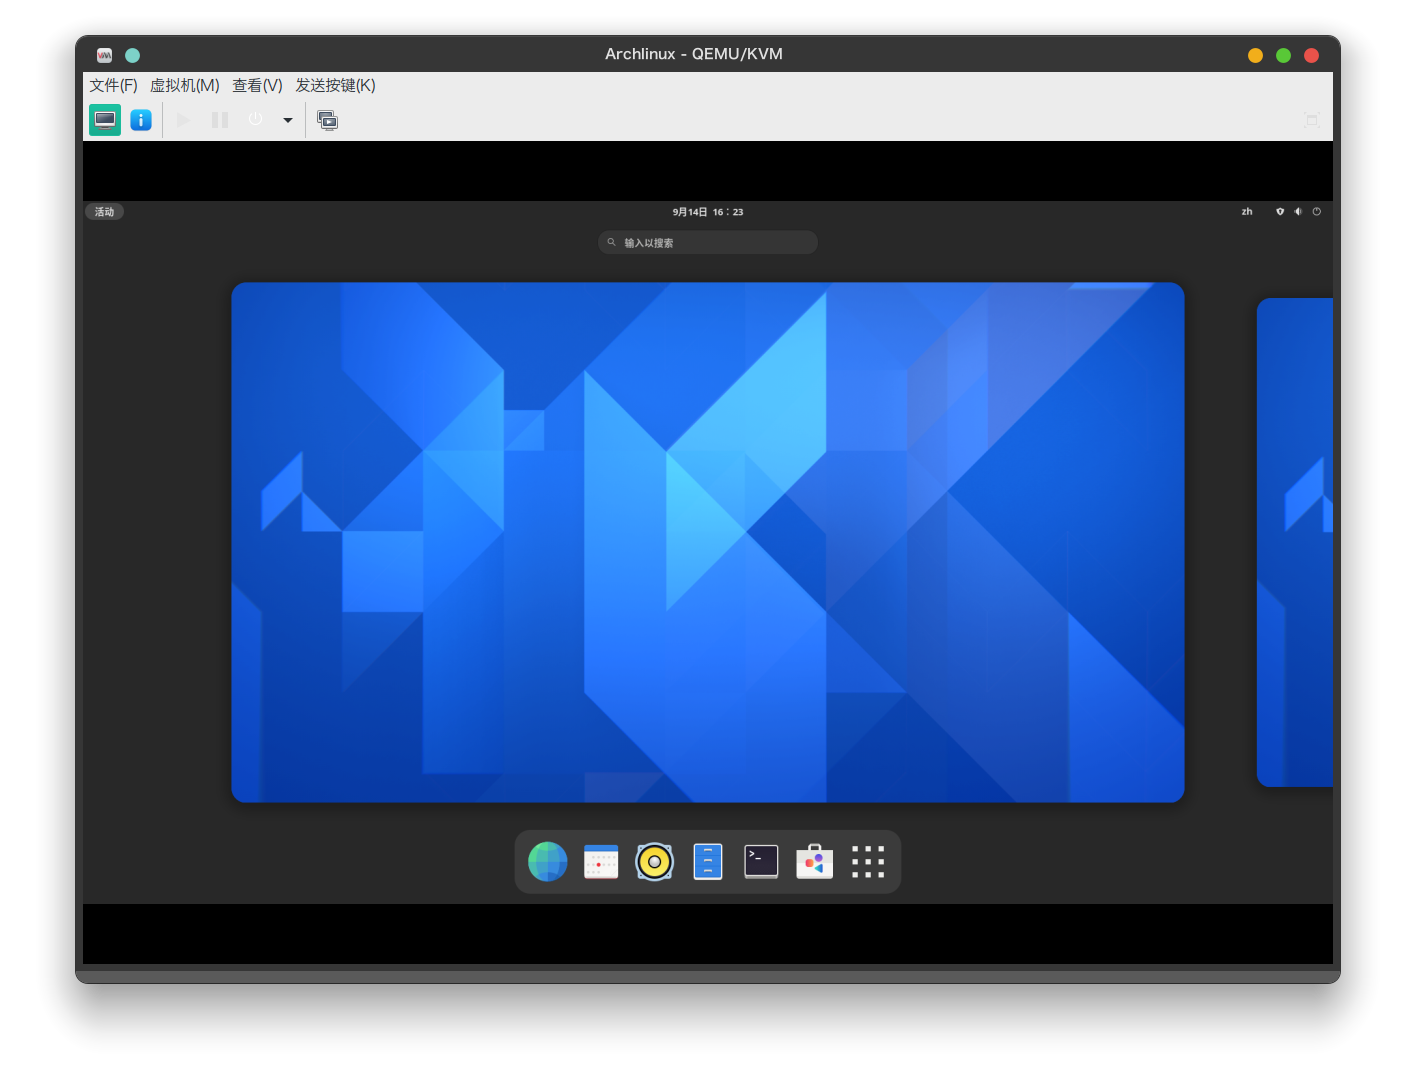This screenshot has height=1069, width=1416.
Task: Open the shutdown options dropdown arrow
Action: click(288, 120)
